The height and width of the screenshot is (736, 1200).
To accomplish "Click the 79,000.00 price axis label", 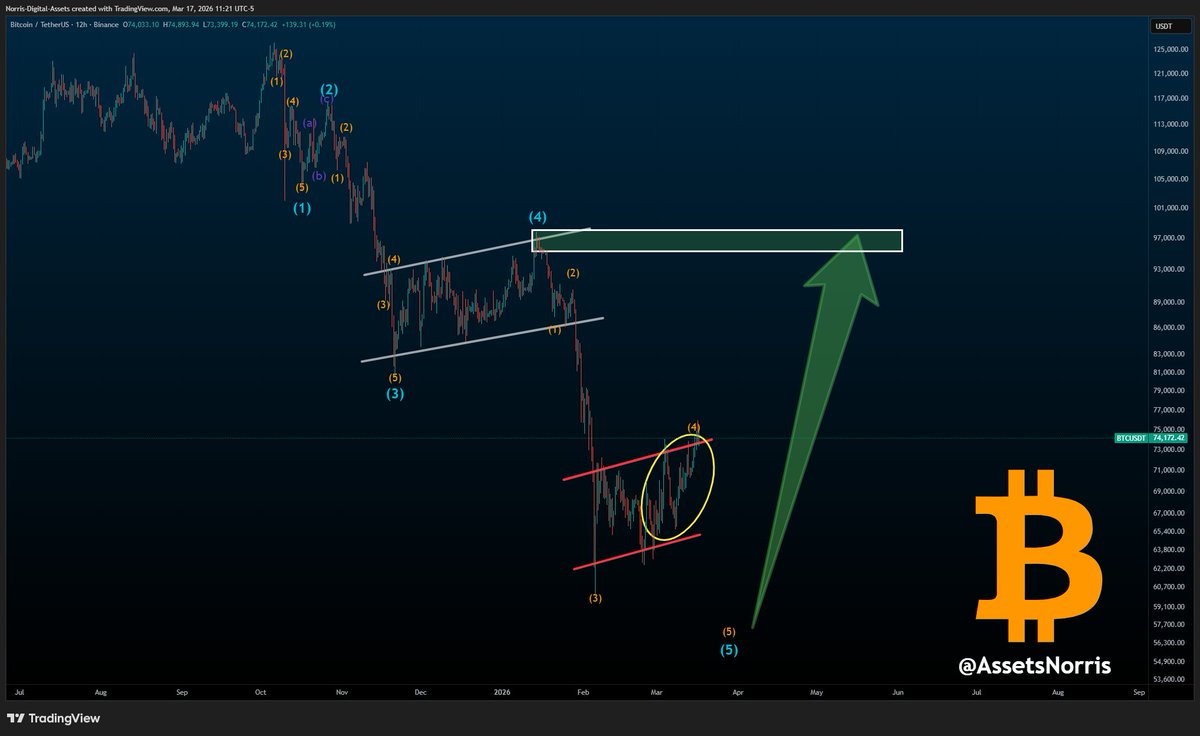I will pyautogui.click(x=1171, y=391).
